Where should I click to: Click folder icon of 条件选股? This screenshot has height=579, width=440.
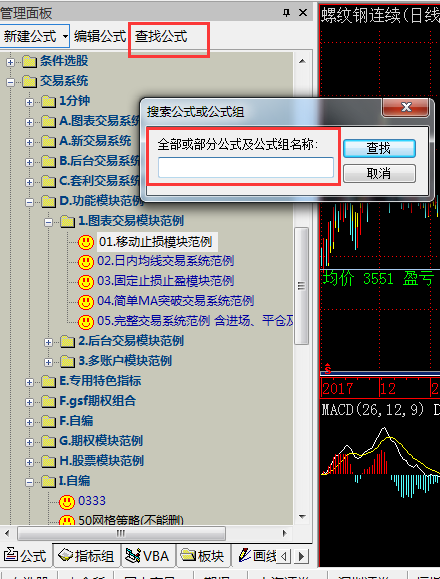pyautogui.click(x=29, y=62)
